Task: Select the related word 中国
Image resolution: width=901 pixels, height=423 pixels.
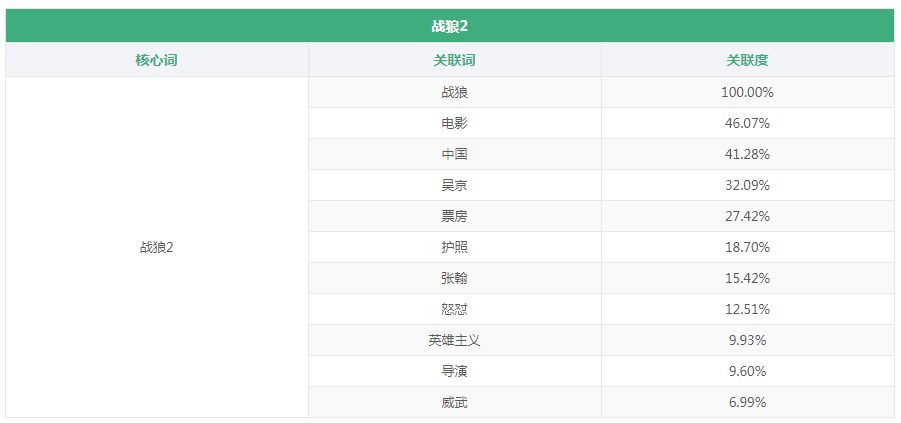Action: (454, 154)
